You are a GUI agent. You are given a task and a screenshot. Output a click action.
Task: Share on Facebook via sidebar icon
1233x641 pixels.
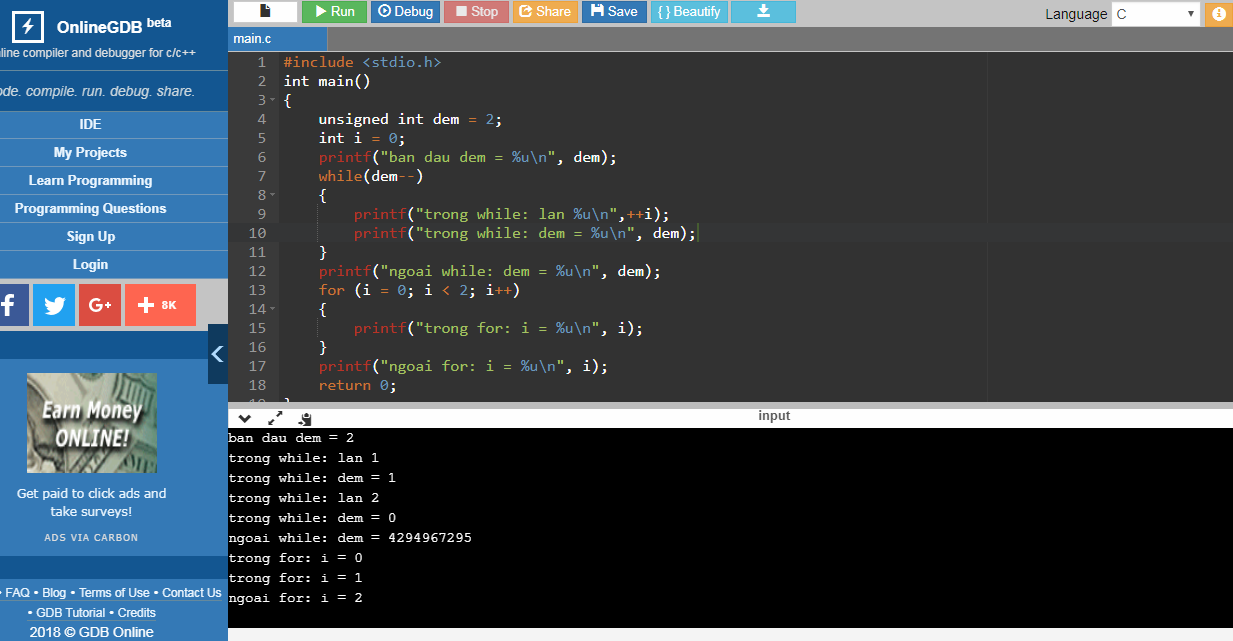[11, 305]
